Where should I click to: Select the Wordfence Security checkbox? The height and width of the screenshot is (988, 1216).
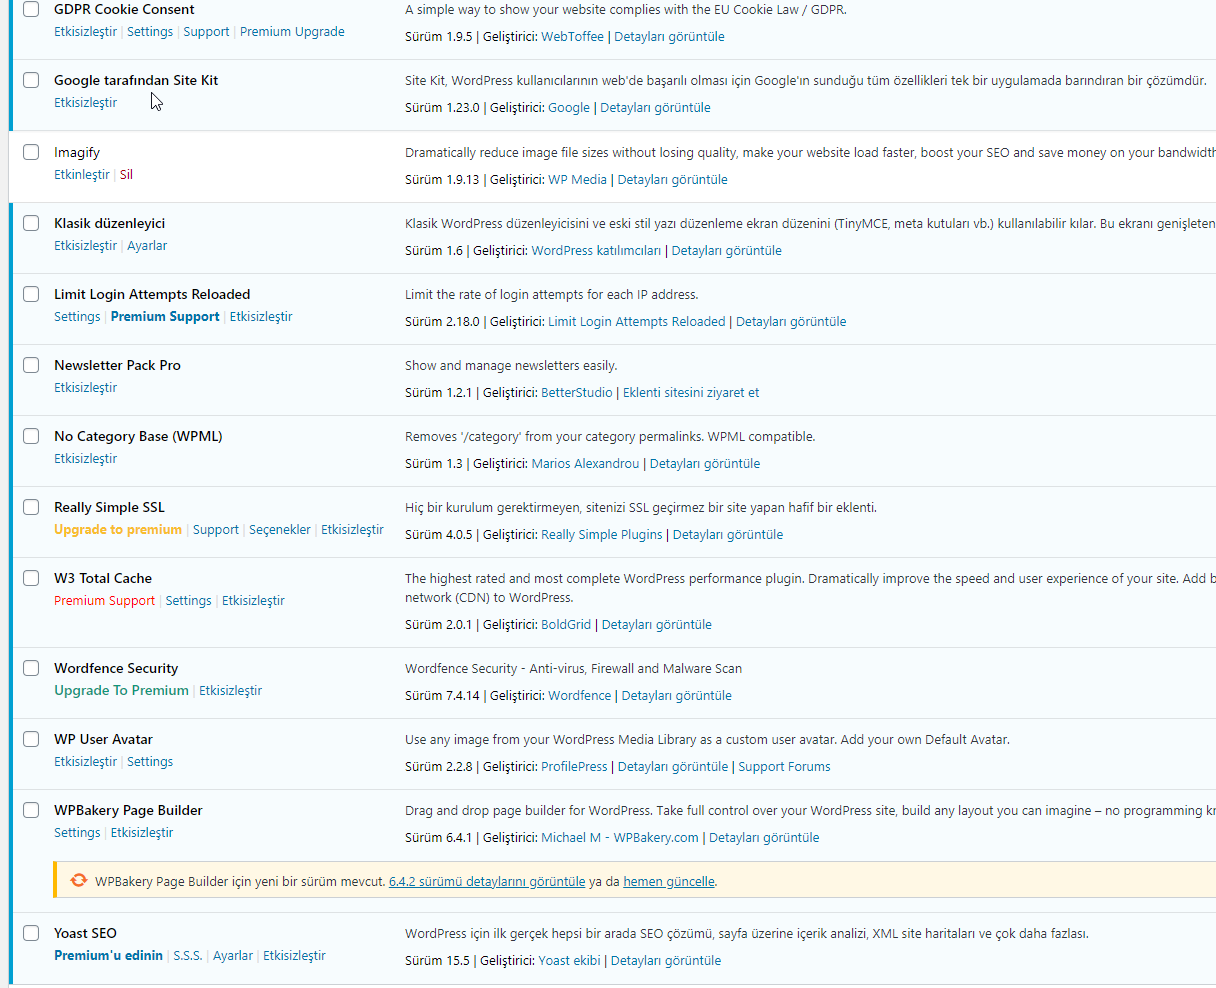31,668
